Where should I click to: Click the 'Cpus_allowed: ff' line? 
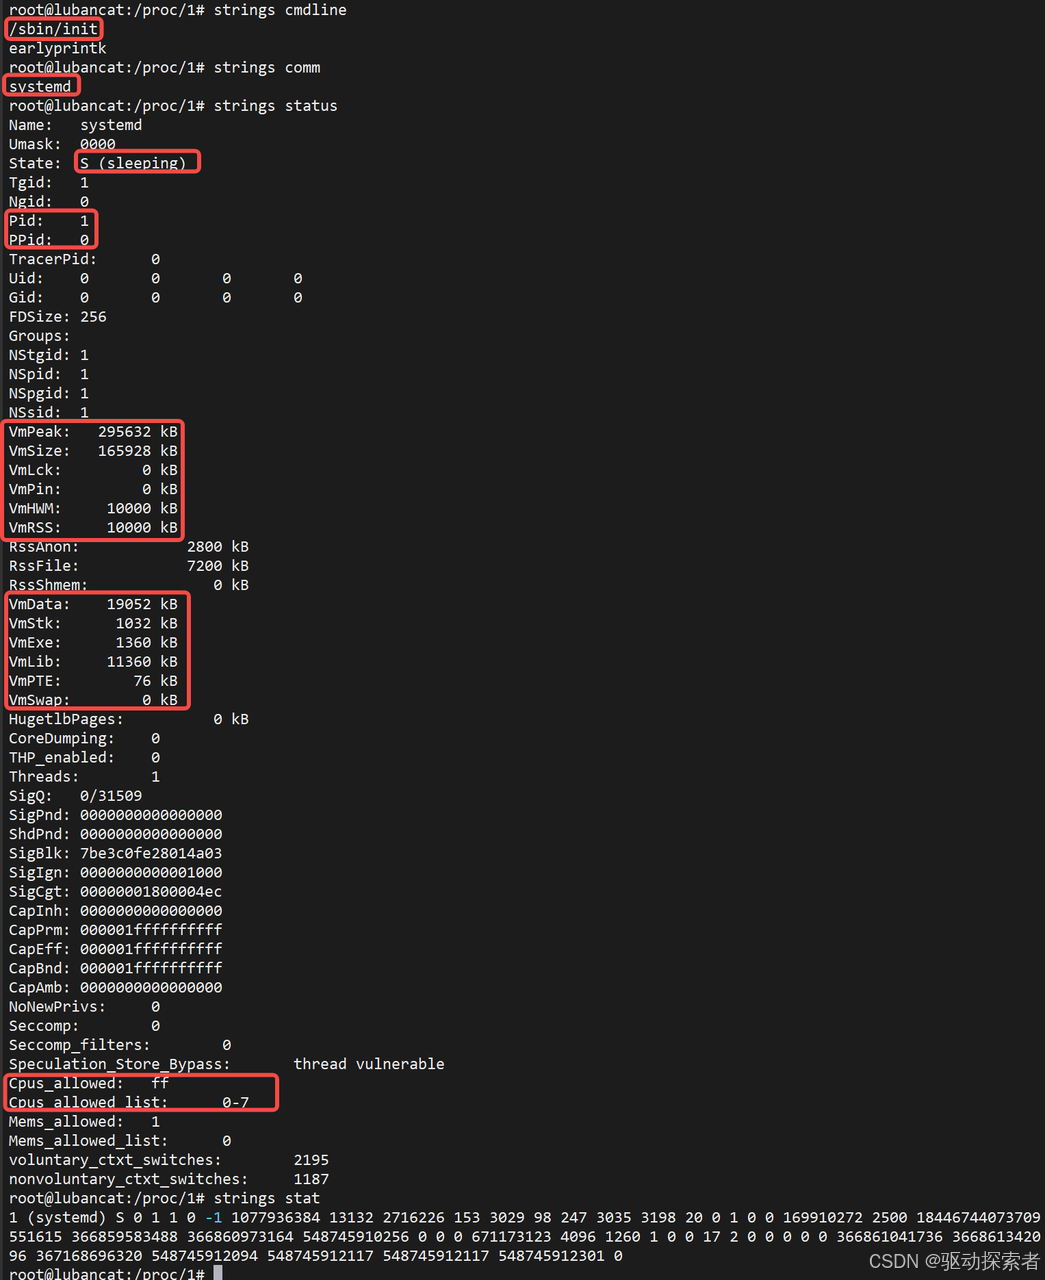89,1083
